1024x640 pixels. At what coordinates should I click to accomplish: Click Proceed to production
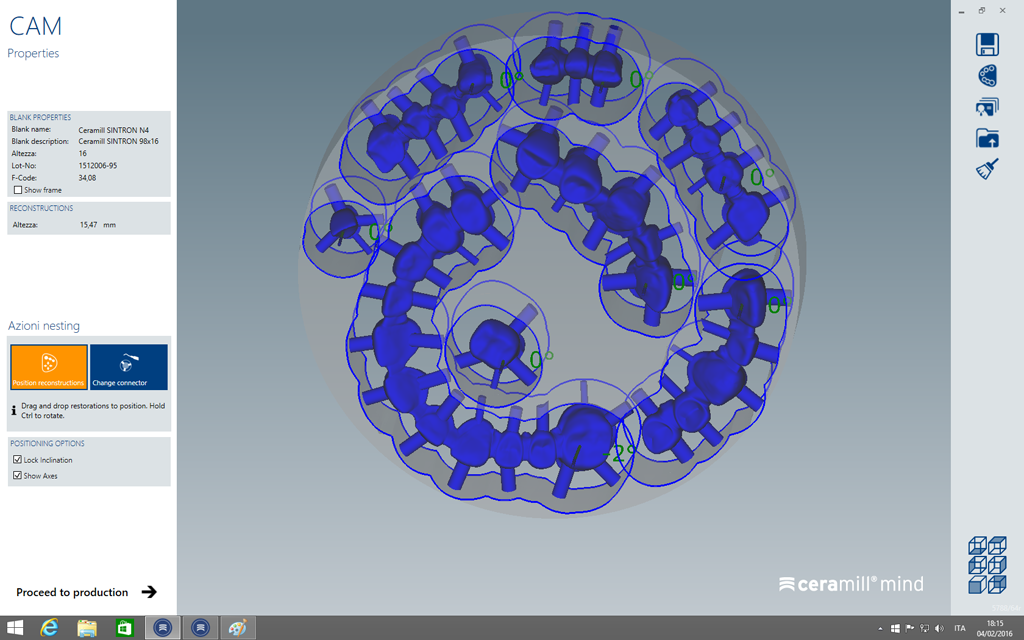pyautogui.click(x=86, y=592)
